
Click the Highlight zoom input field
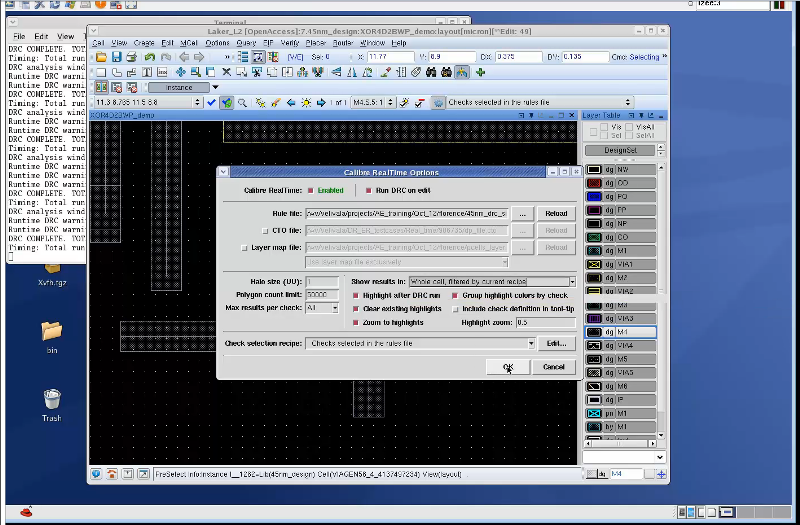click(545, 322)
